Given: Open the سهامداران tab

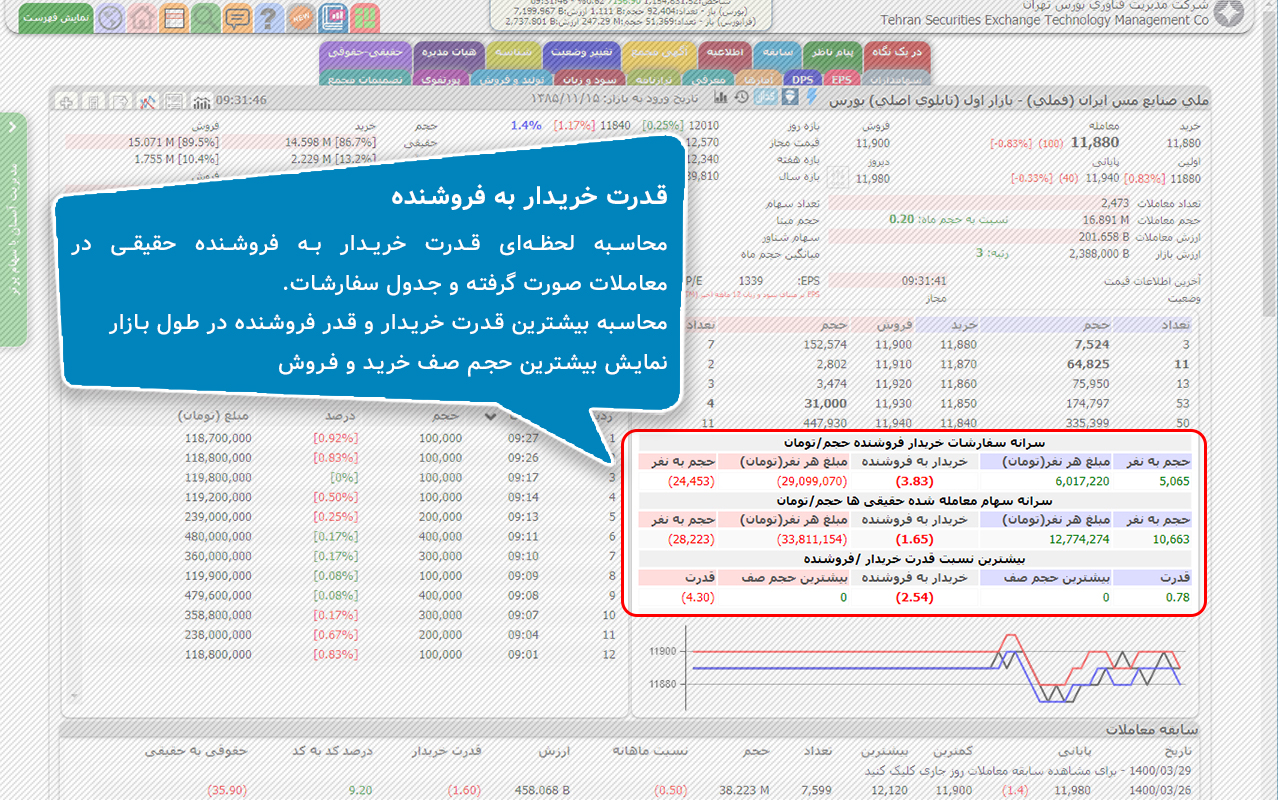Looking at the screenshot, I should click(x=895, y=79).
